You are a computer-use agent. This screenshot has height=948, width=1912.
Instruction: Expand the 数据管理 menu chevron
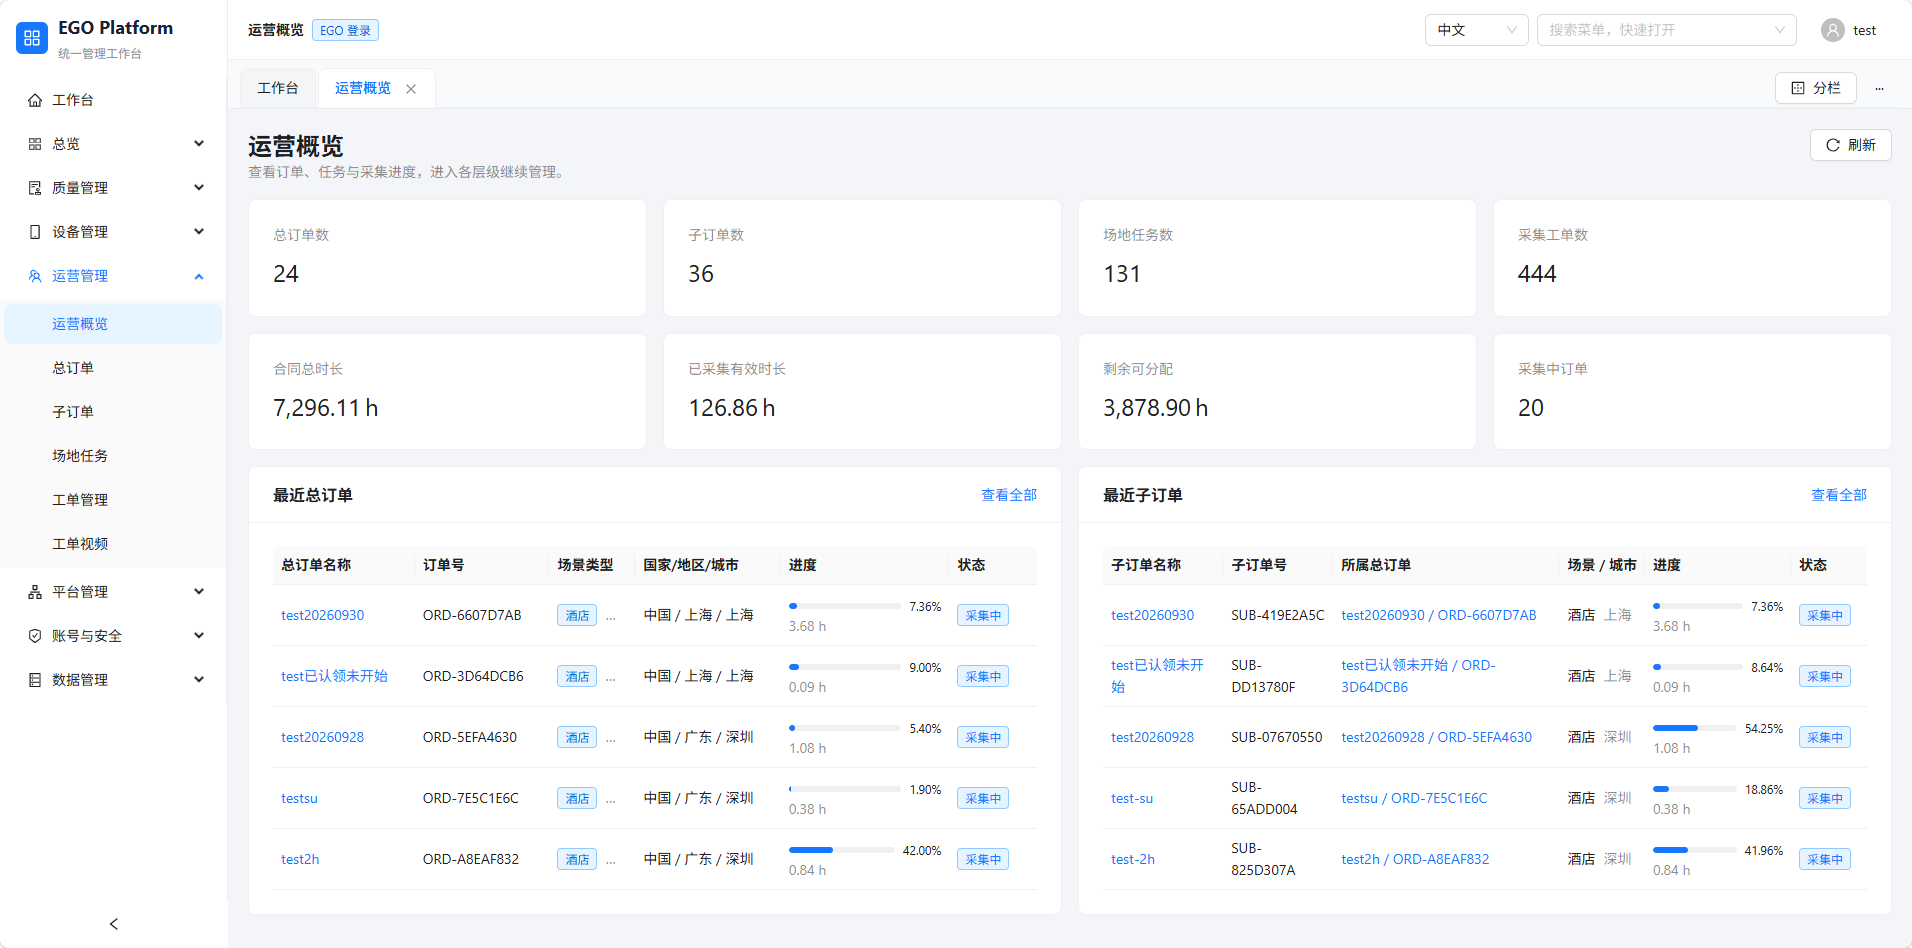point(199,680)
